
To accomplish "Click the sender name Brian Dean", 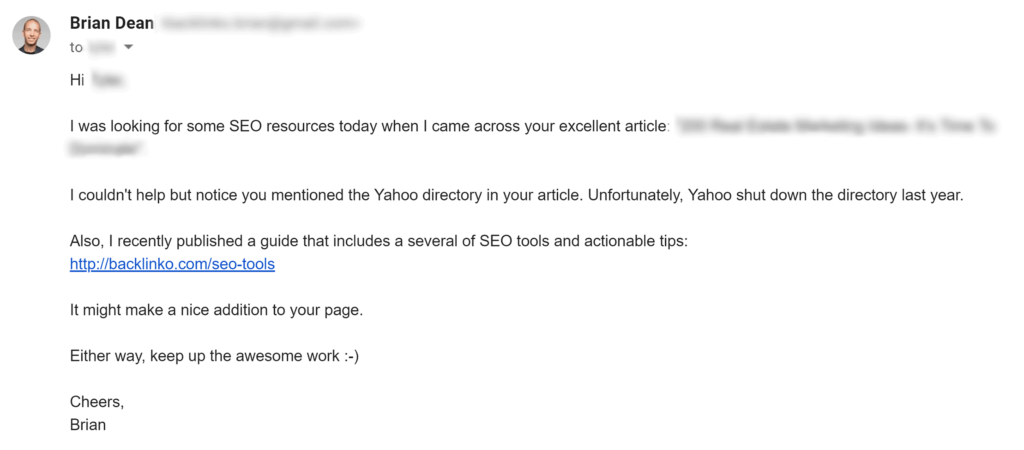I will click(110, 23).
